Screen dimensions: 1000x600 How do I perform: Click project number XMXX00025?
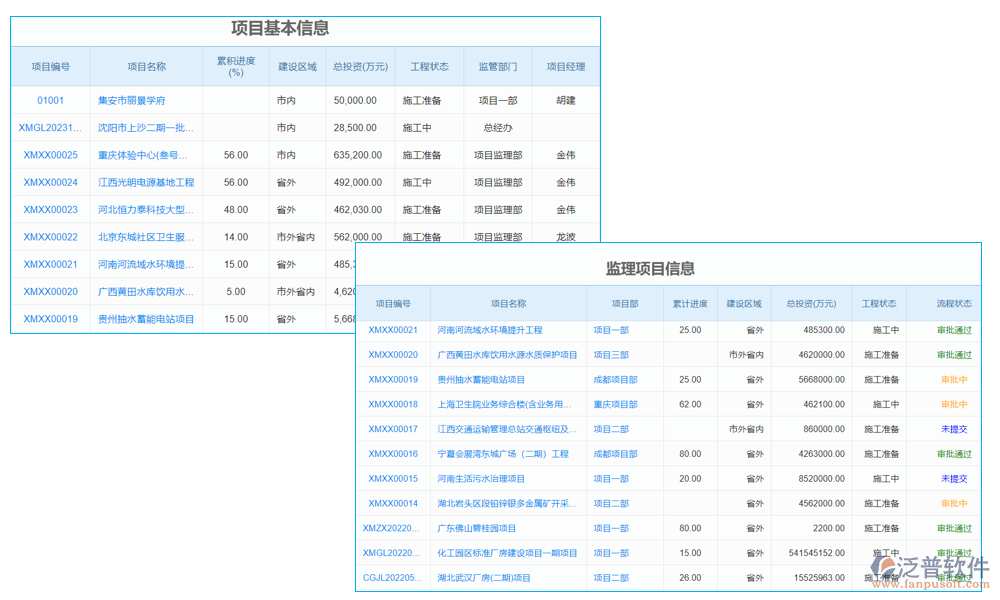pyautogui.click(x=50, y=155)
